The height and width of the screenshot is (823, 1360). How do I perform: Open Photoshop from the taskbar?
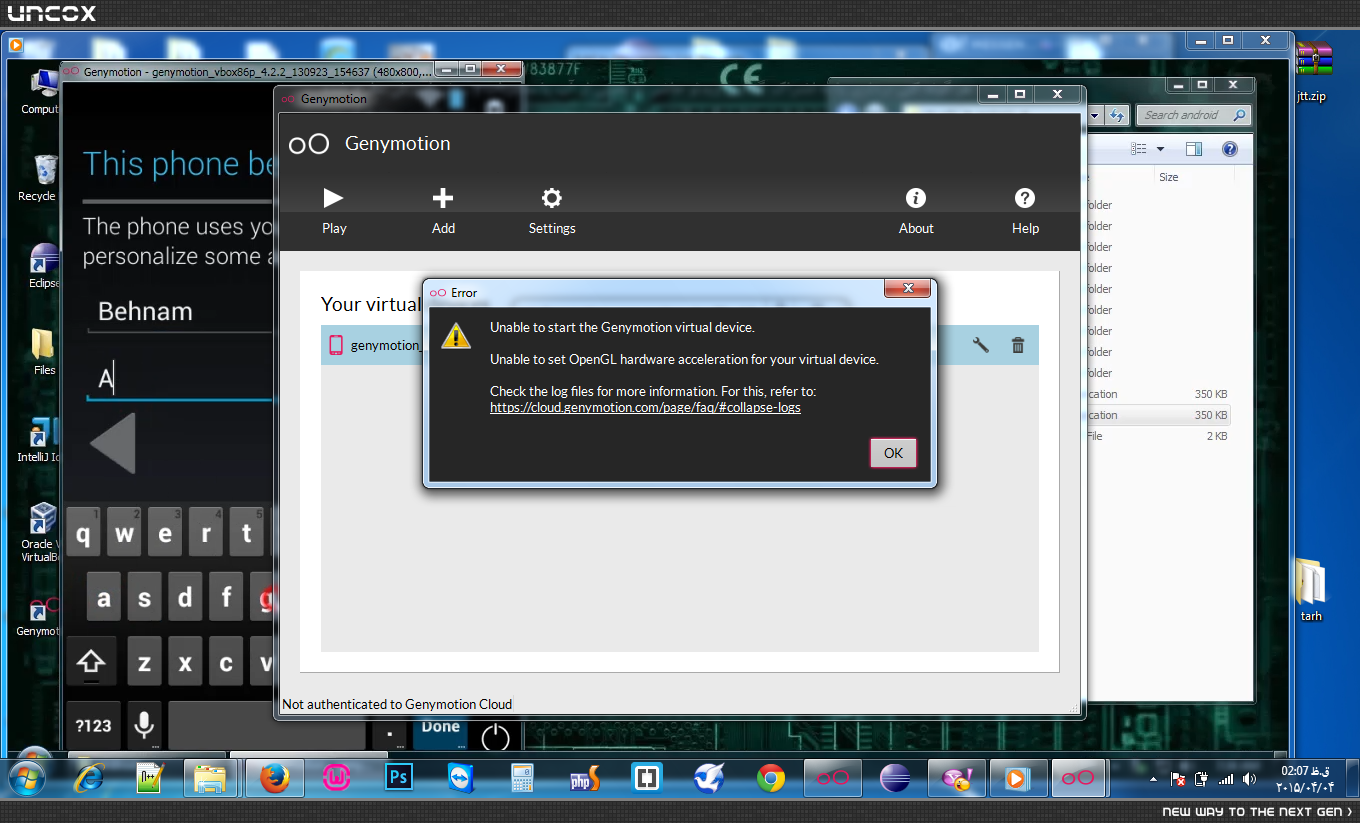click(399, 777)
